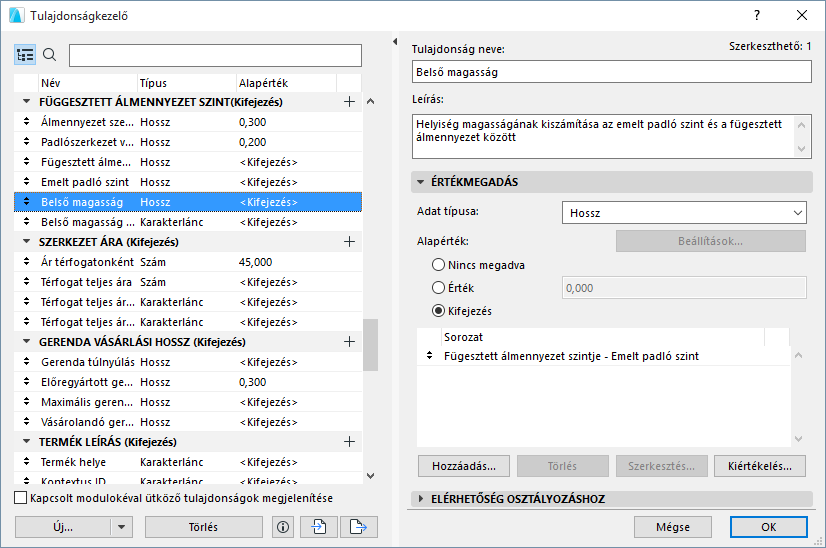Click reorder handle of the Sorozat expression row
This screenshot has height=548, width=826.
click(x=429, y=356)
